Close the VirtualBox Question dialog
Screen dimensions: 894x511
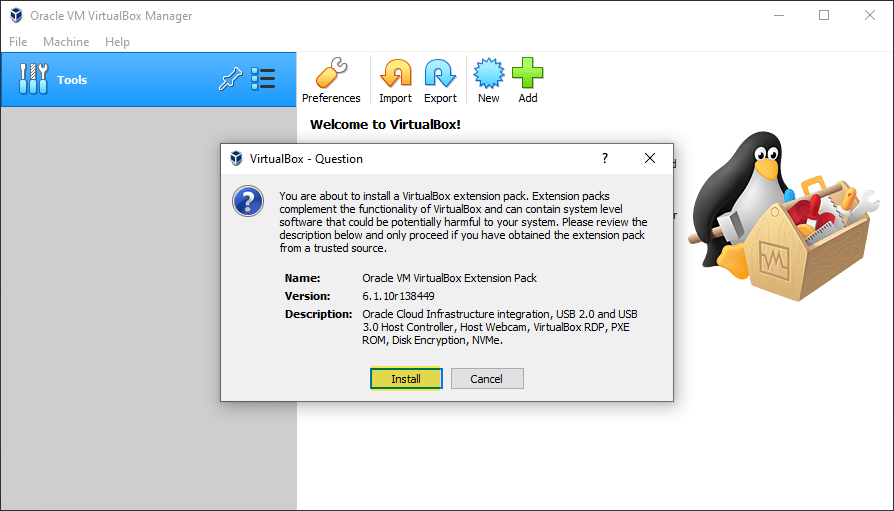[x=649, y=158]
